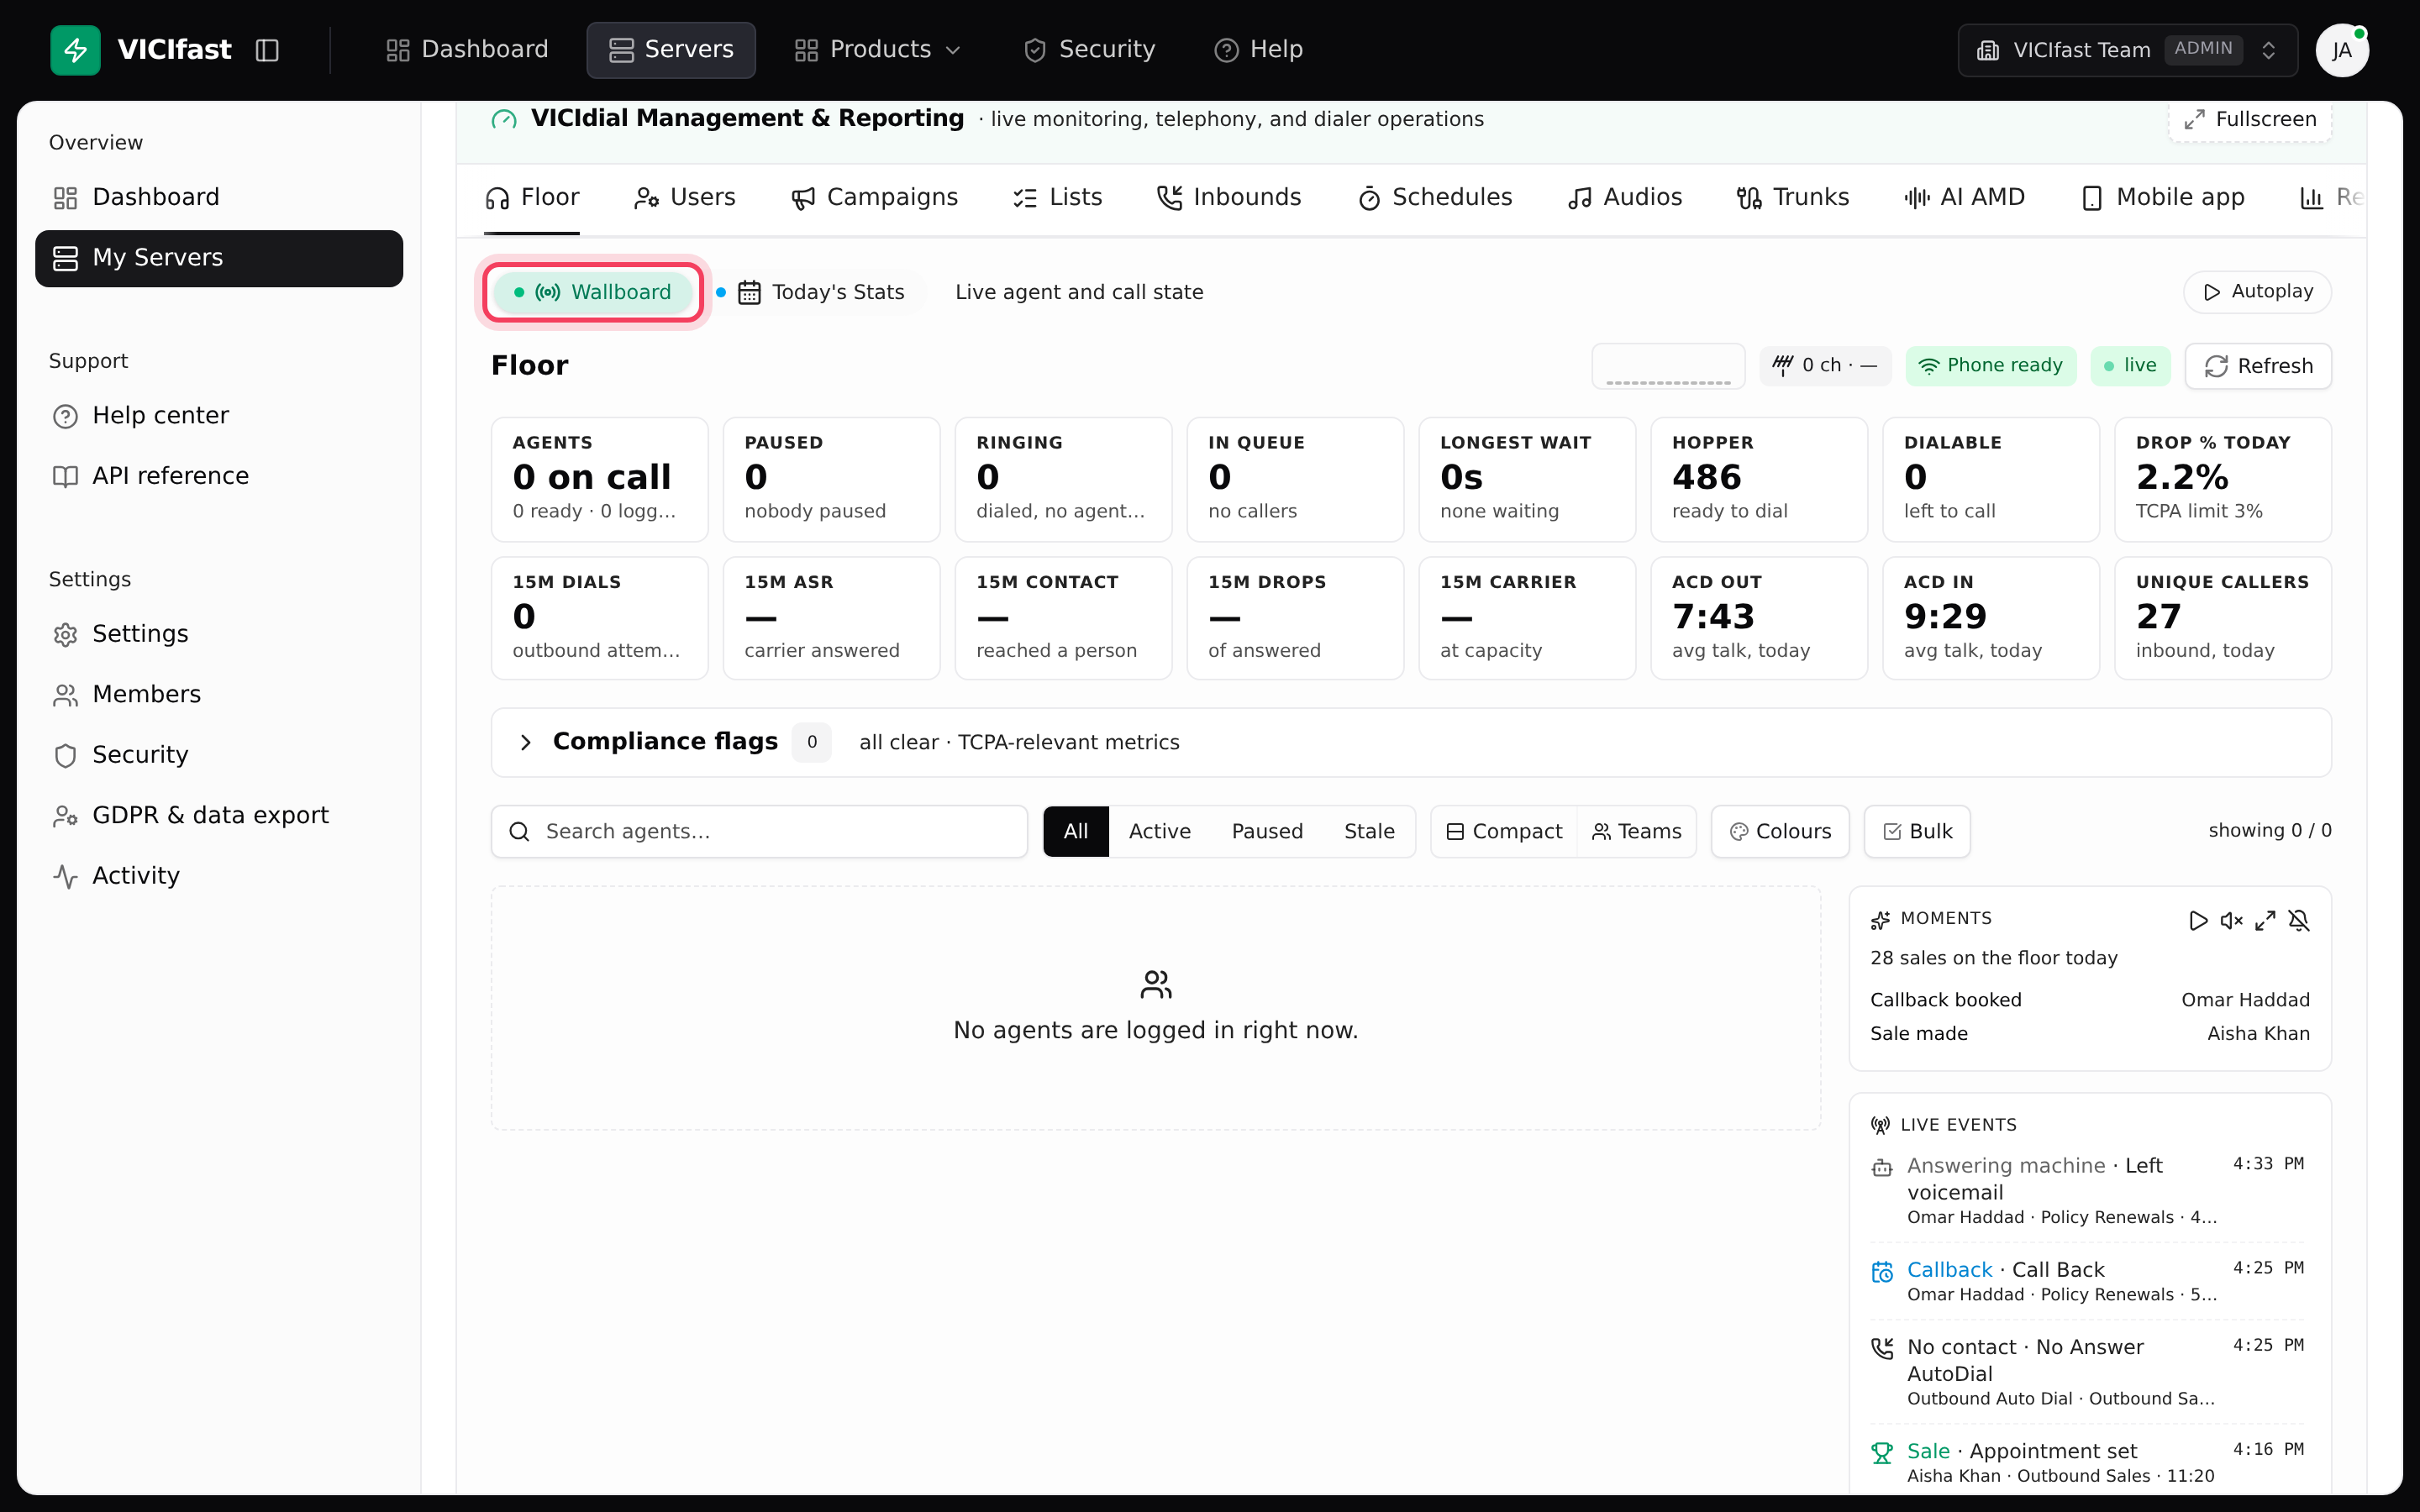Toggle the Moments bell notifications off icon

tap(2299, 920)
